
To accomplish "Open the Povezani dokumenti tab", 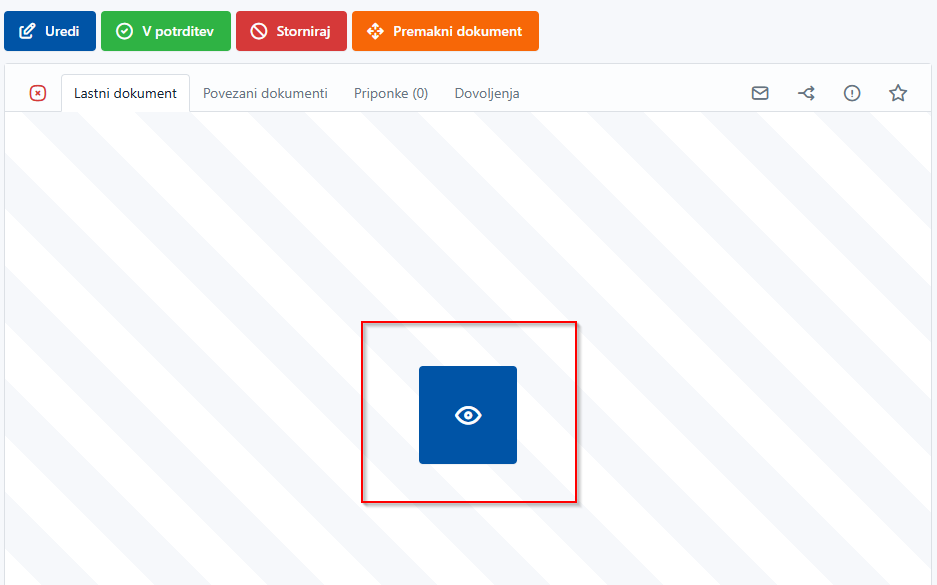I will point(265,93).
